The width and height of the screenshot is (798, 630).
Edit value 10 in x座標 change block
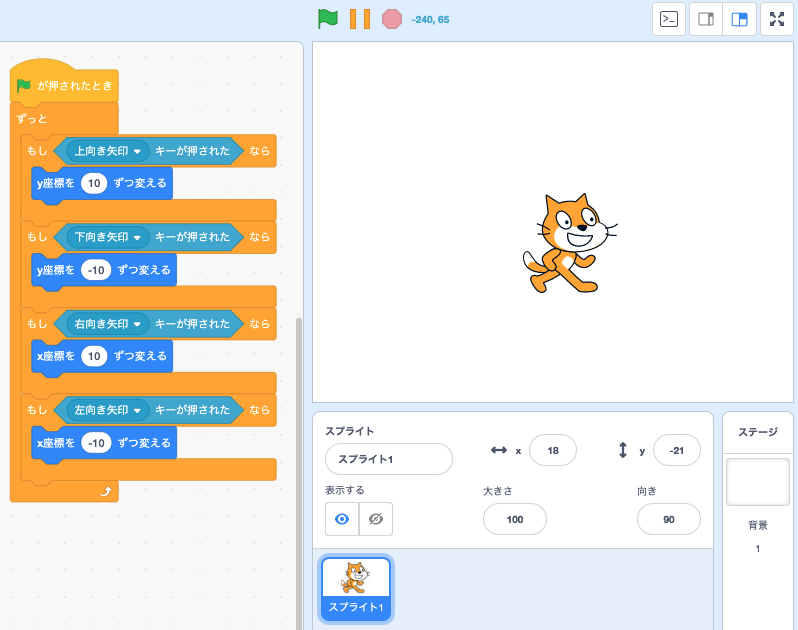pyautogui.click(x=94, y=356)
